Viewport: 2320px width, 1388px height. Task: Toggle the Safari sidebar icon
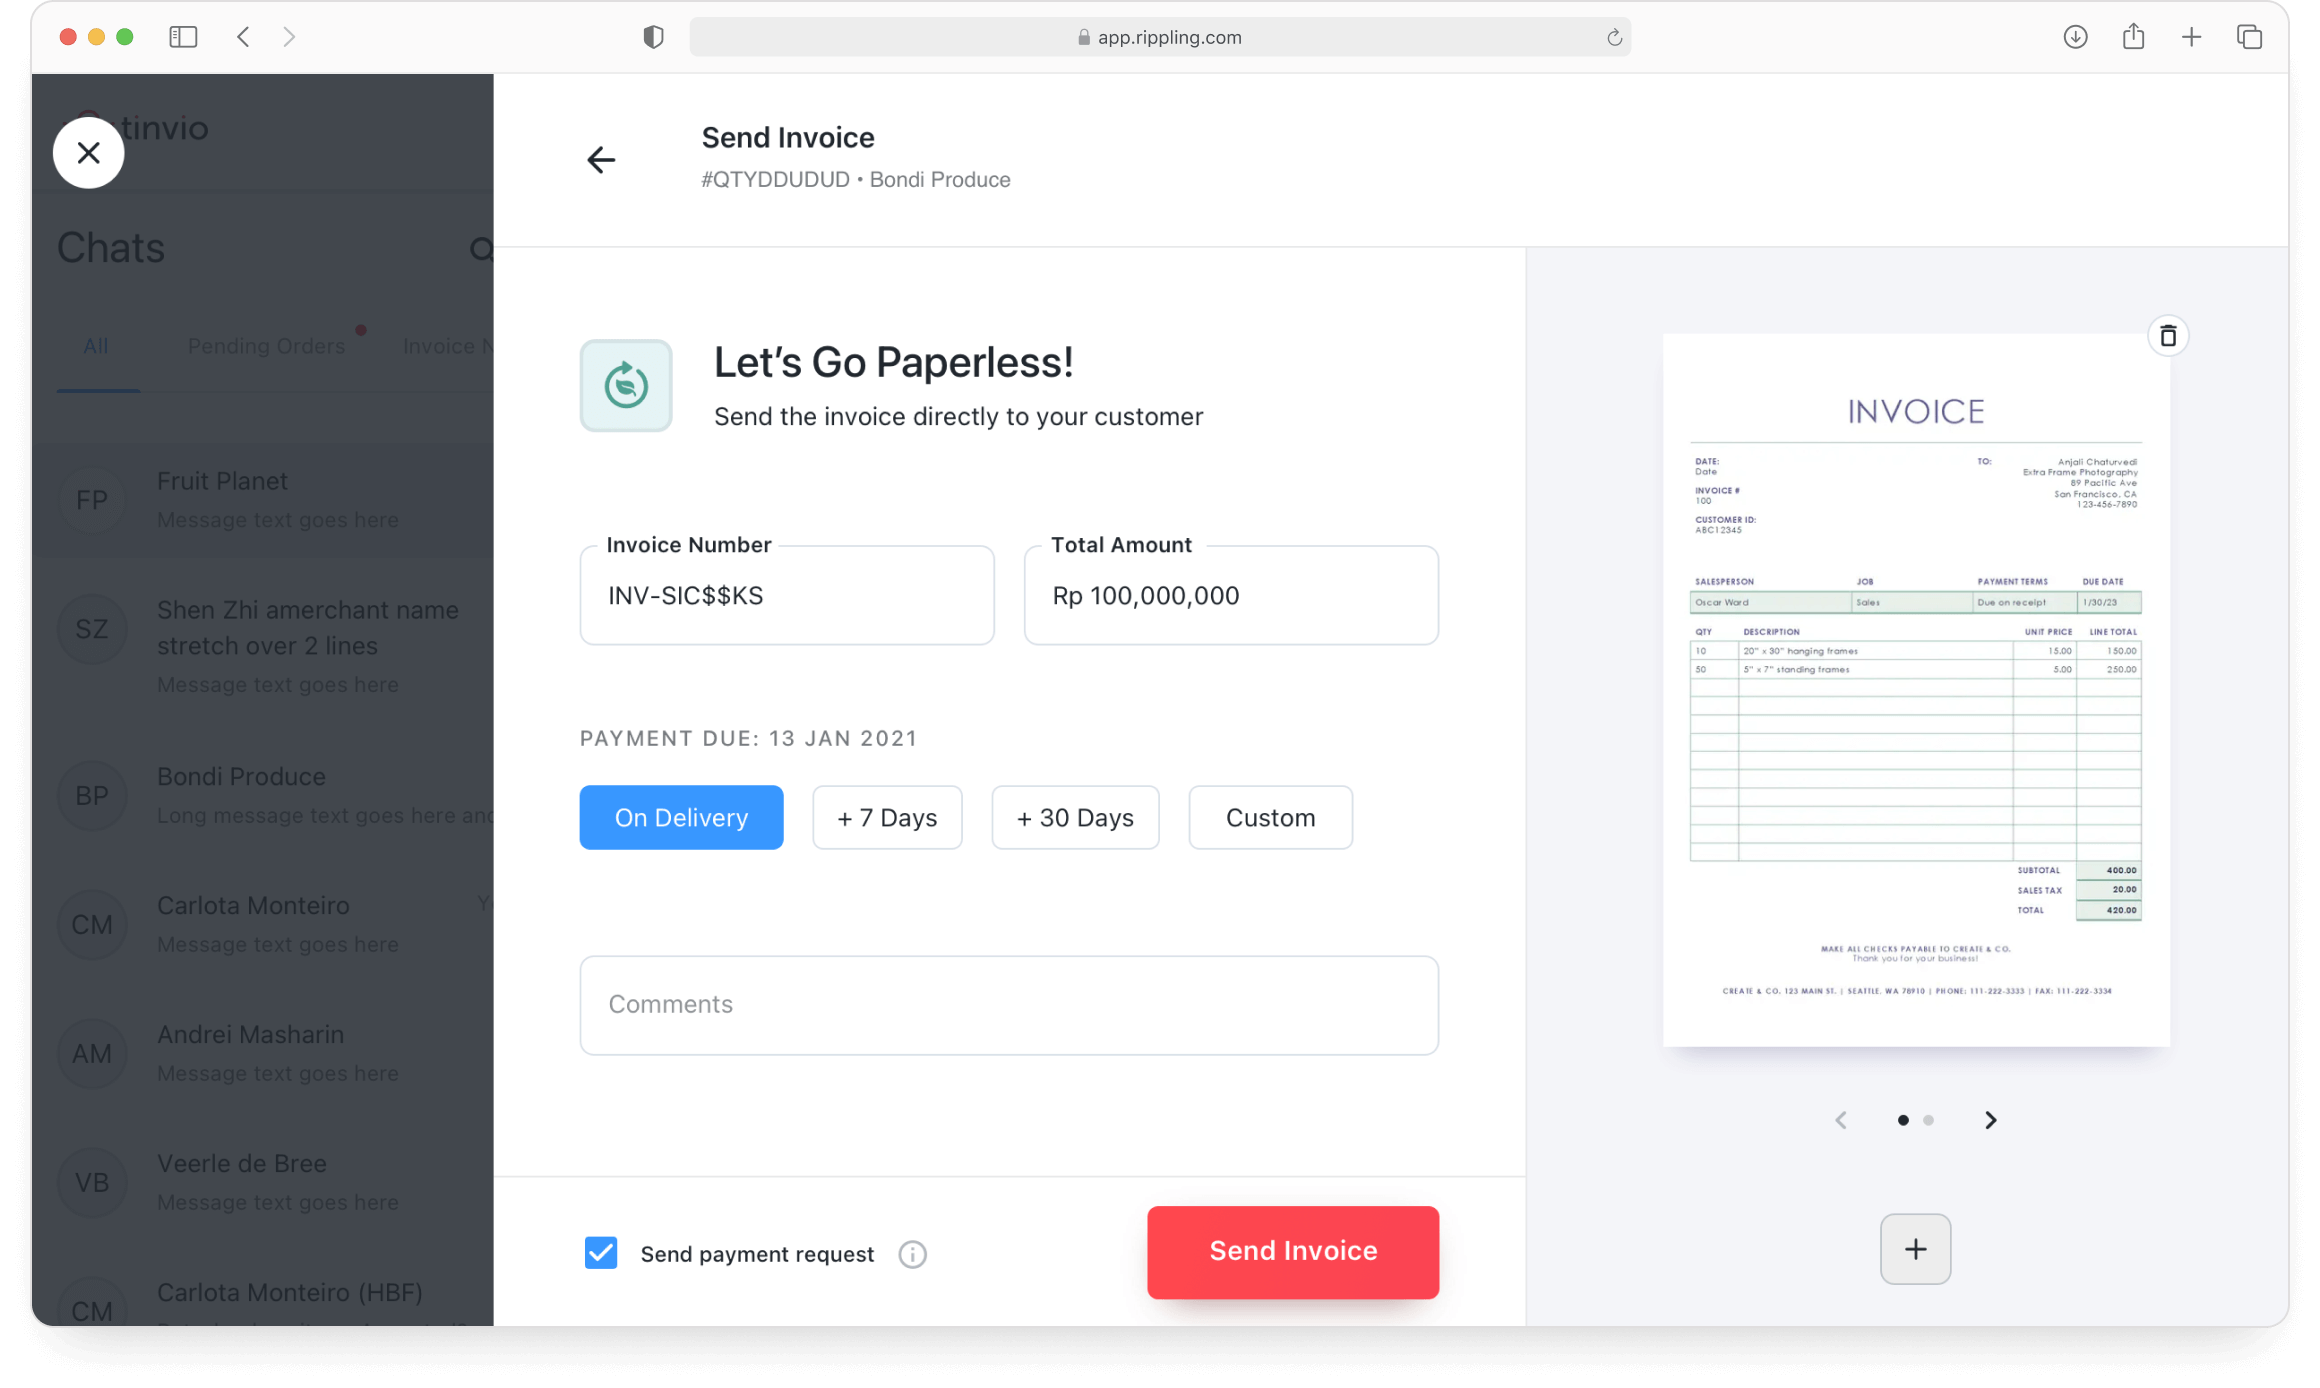pyautogui.click(x=183, y=37)
